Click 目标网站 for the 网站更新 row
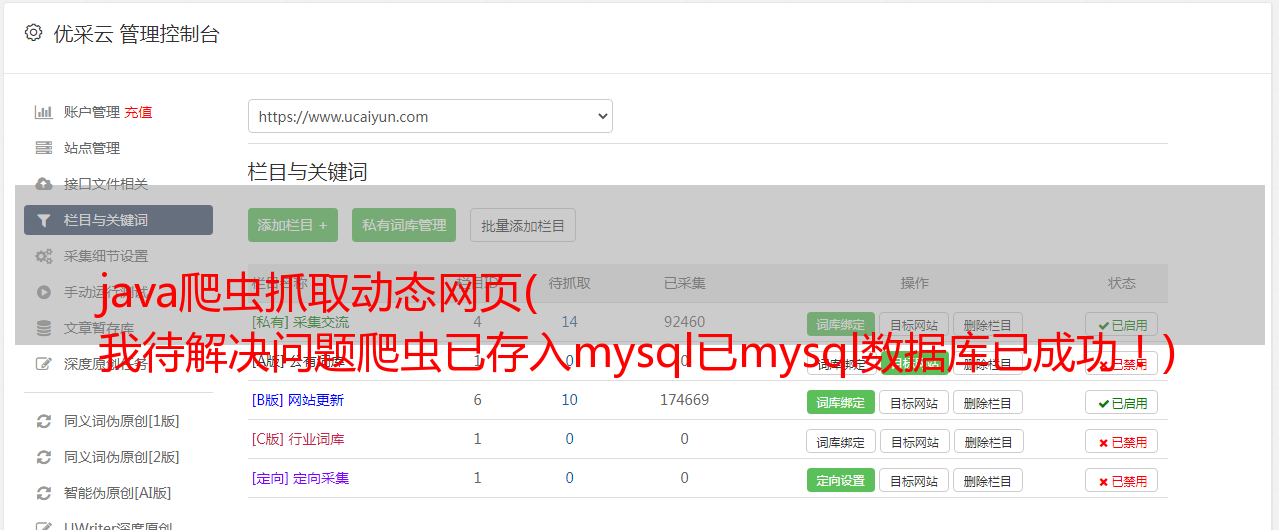The height and width of the screenshot is (530, 1279). tap(914, 402)
